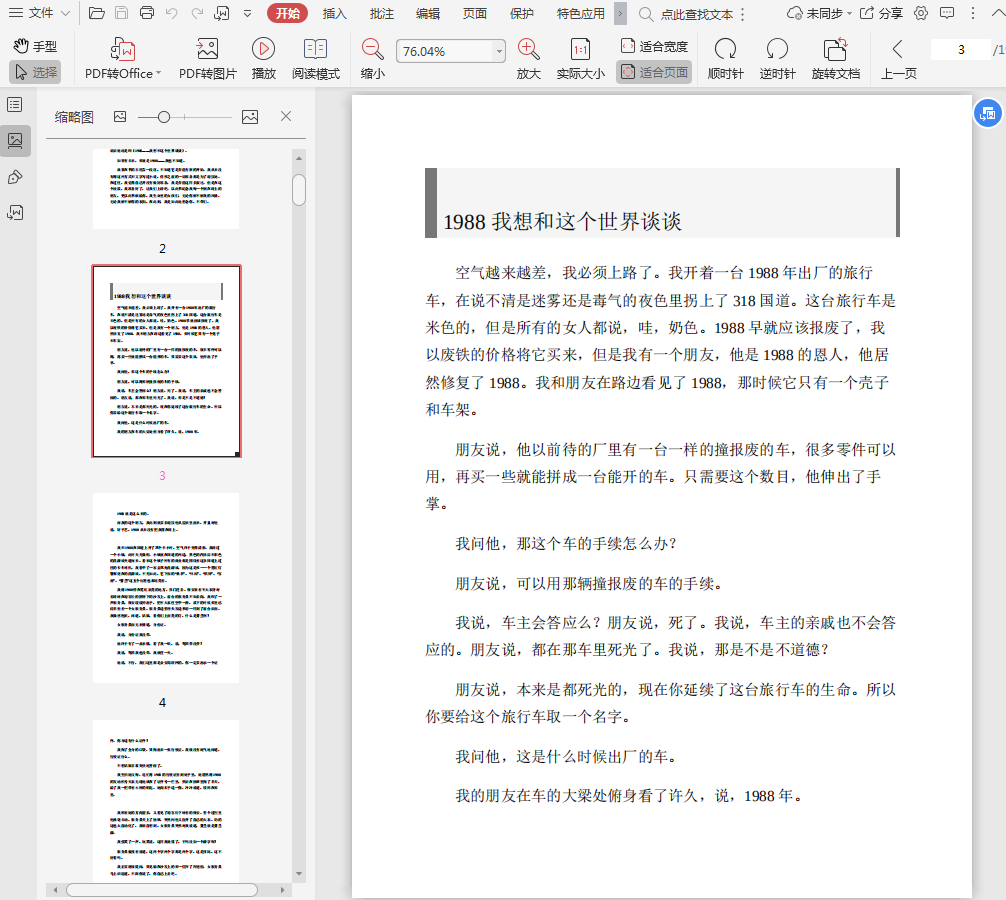Viewport: 1006px width, 900px height.
Task: Expand more ribbon tabs with the chevron
Action: coord(620,13)
